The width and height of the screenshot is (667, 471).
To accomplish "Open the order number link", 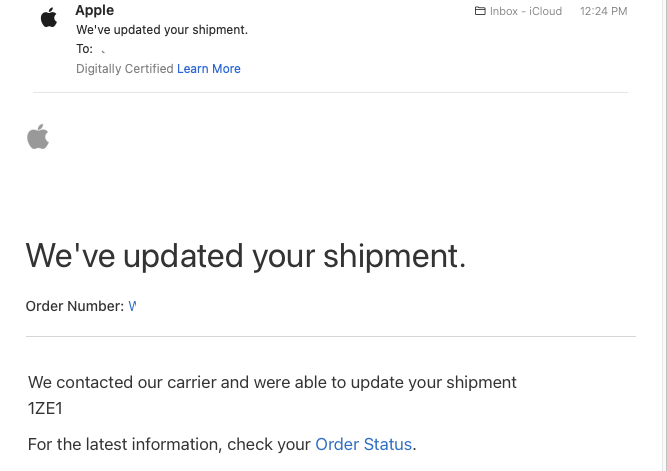I will pos(132,306).
